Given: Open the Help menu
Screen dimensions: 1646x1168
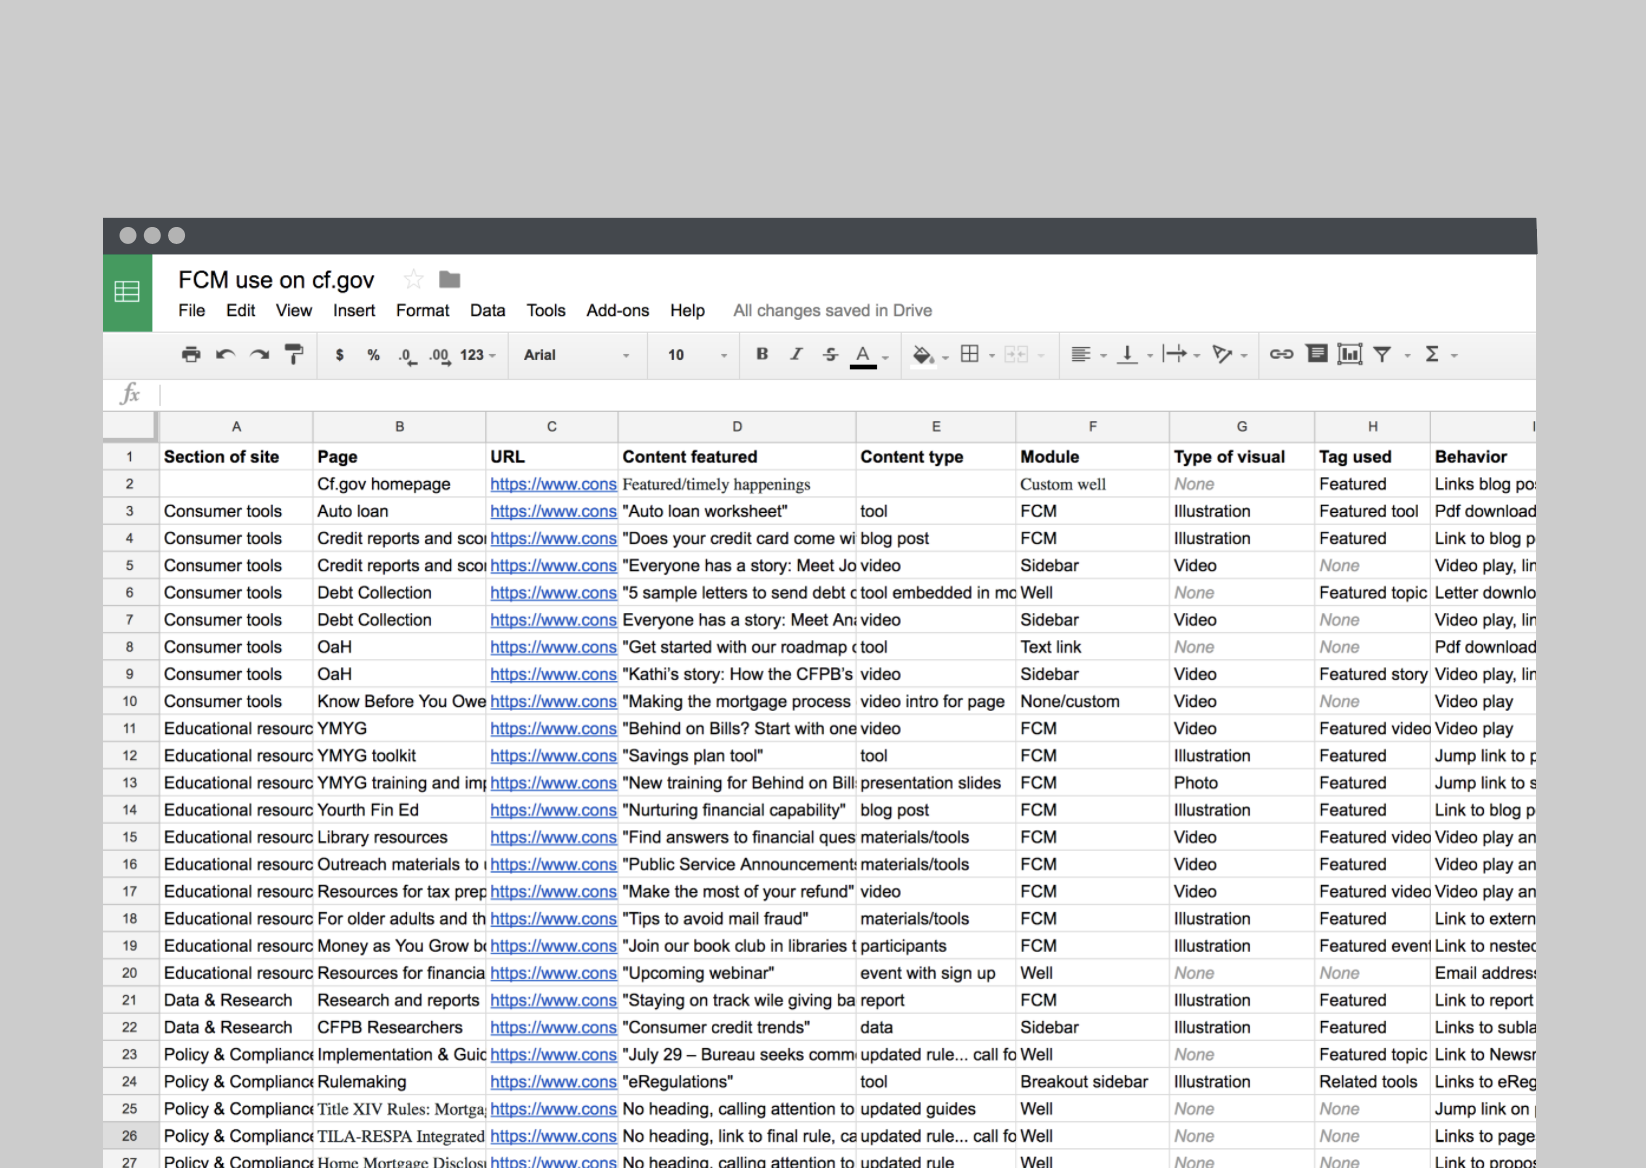Looking at the screenshot, I should click(687, 311).
